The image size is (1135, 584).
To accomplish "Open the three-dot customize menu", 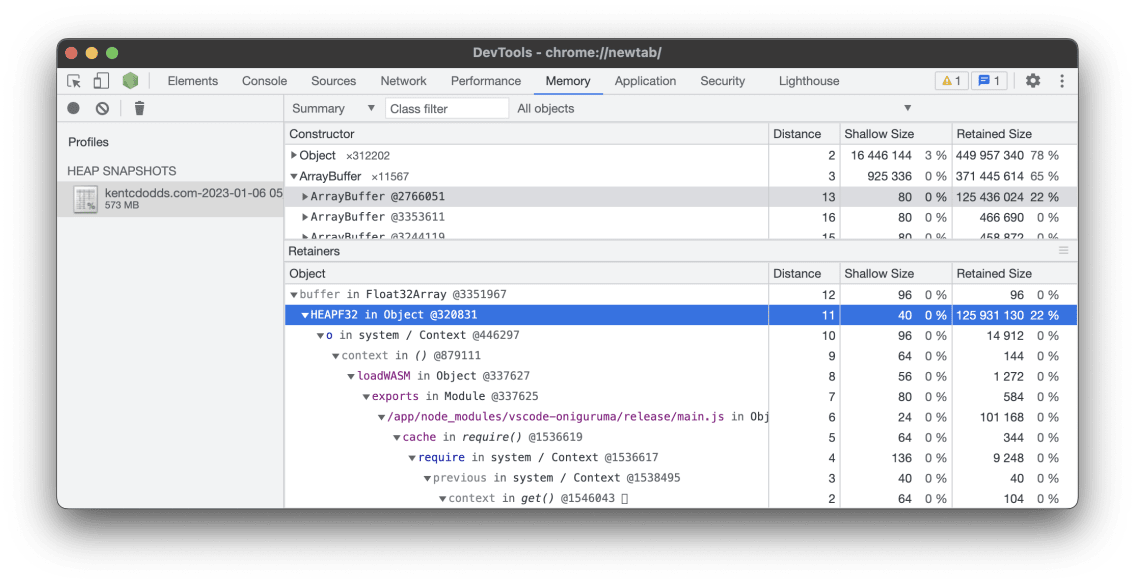I will pos(1062,81).
